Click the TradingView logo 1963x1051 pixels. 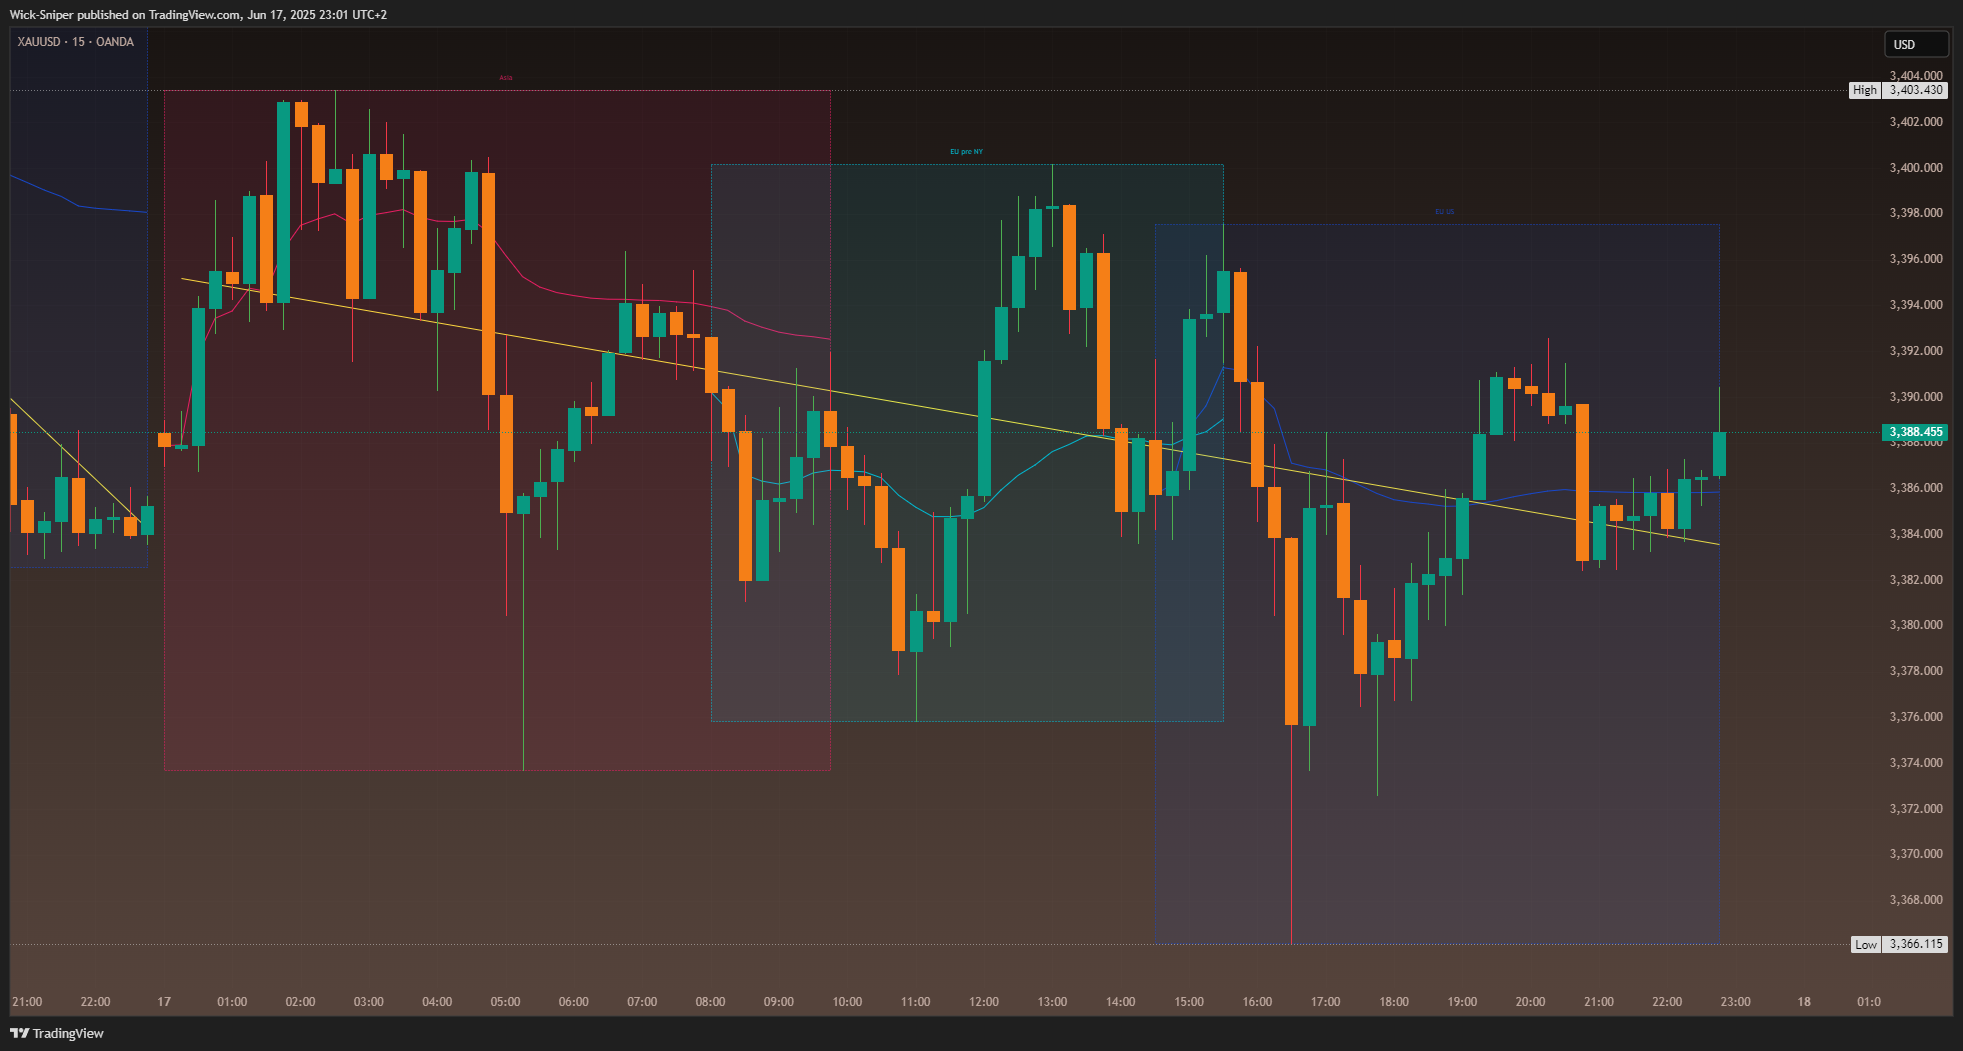(57, 1033)
